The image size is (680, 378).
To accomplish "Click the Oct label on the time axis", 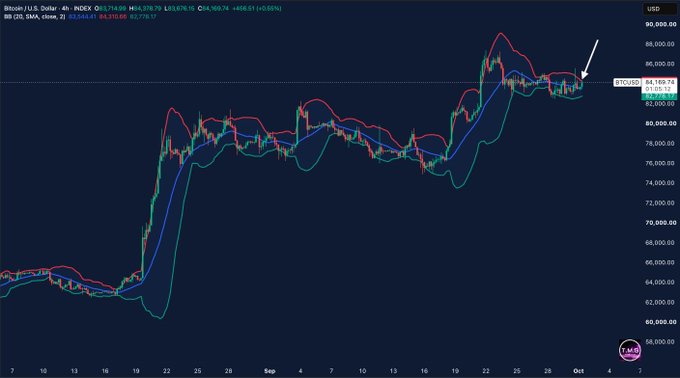I will pos(579,371).
